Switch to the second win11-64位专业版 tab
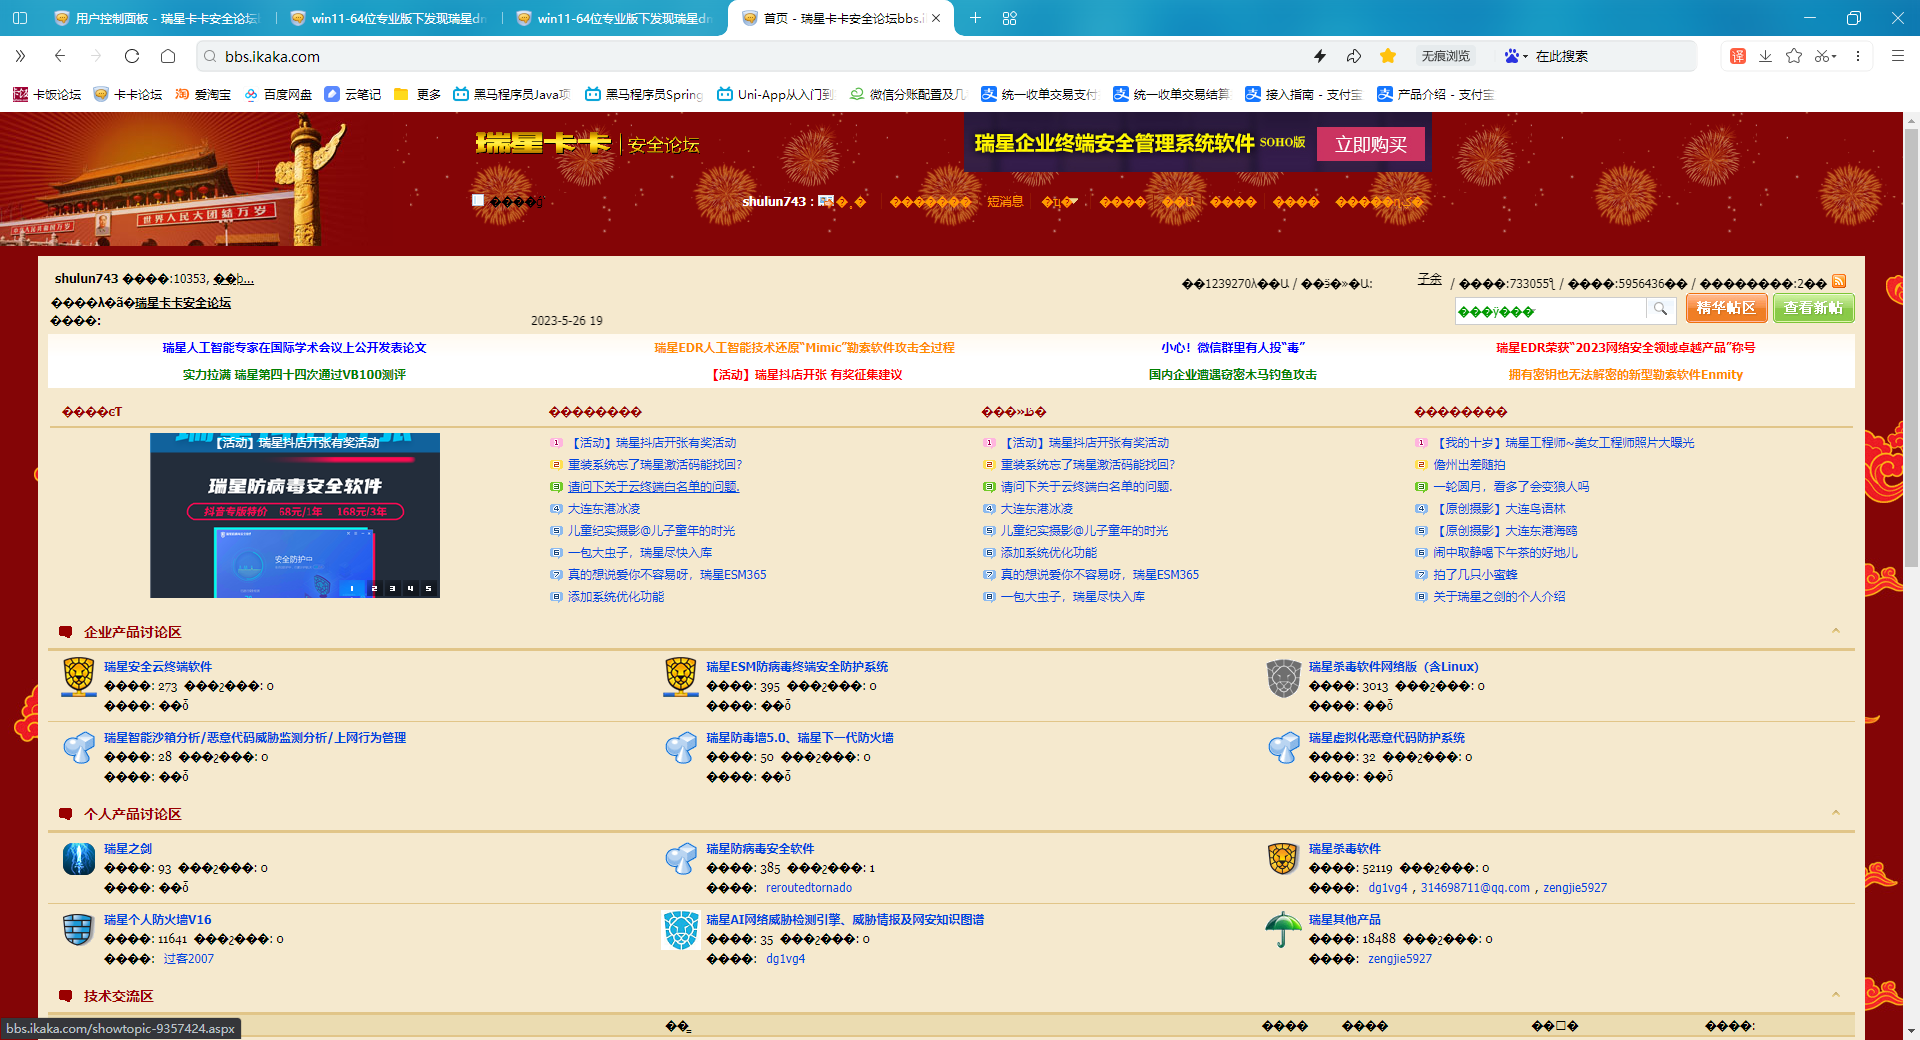This screenshot has width=1920, height=1040. pyautogui.click(x=615, y=18)
